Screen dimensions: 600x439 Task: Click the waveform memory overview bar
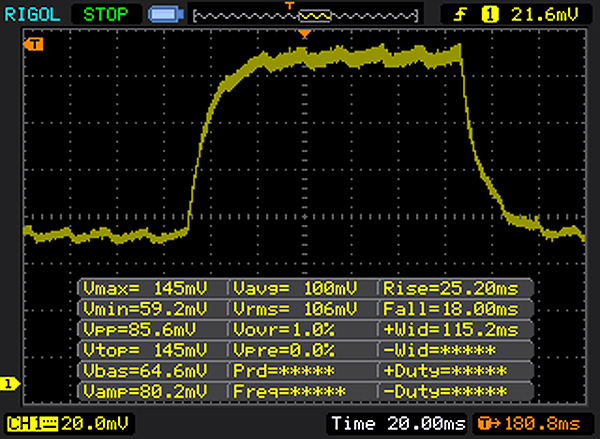pos(306,16)
